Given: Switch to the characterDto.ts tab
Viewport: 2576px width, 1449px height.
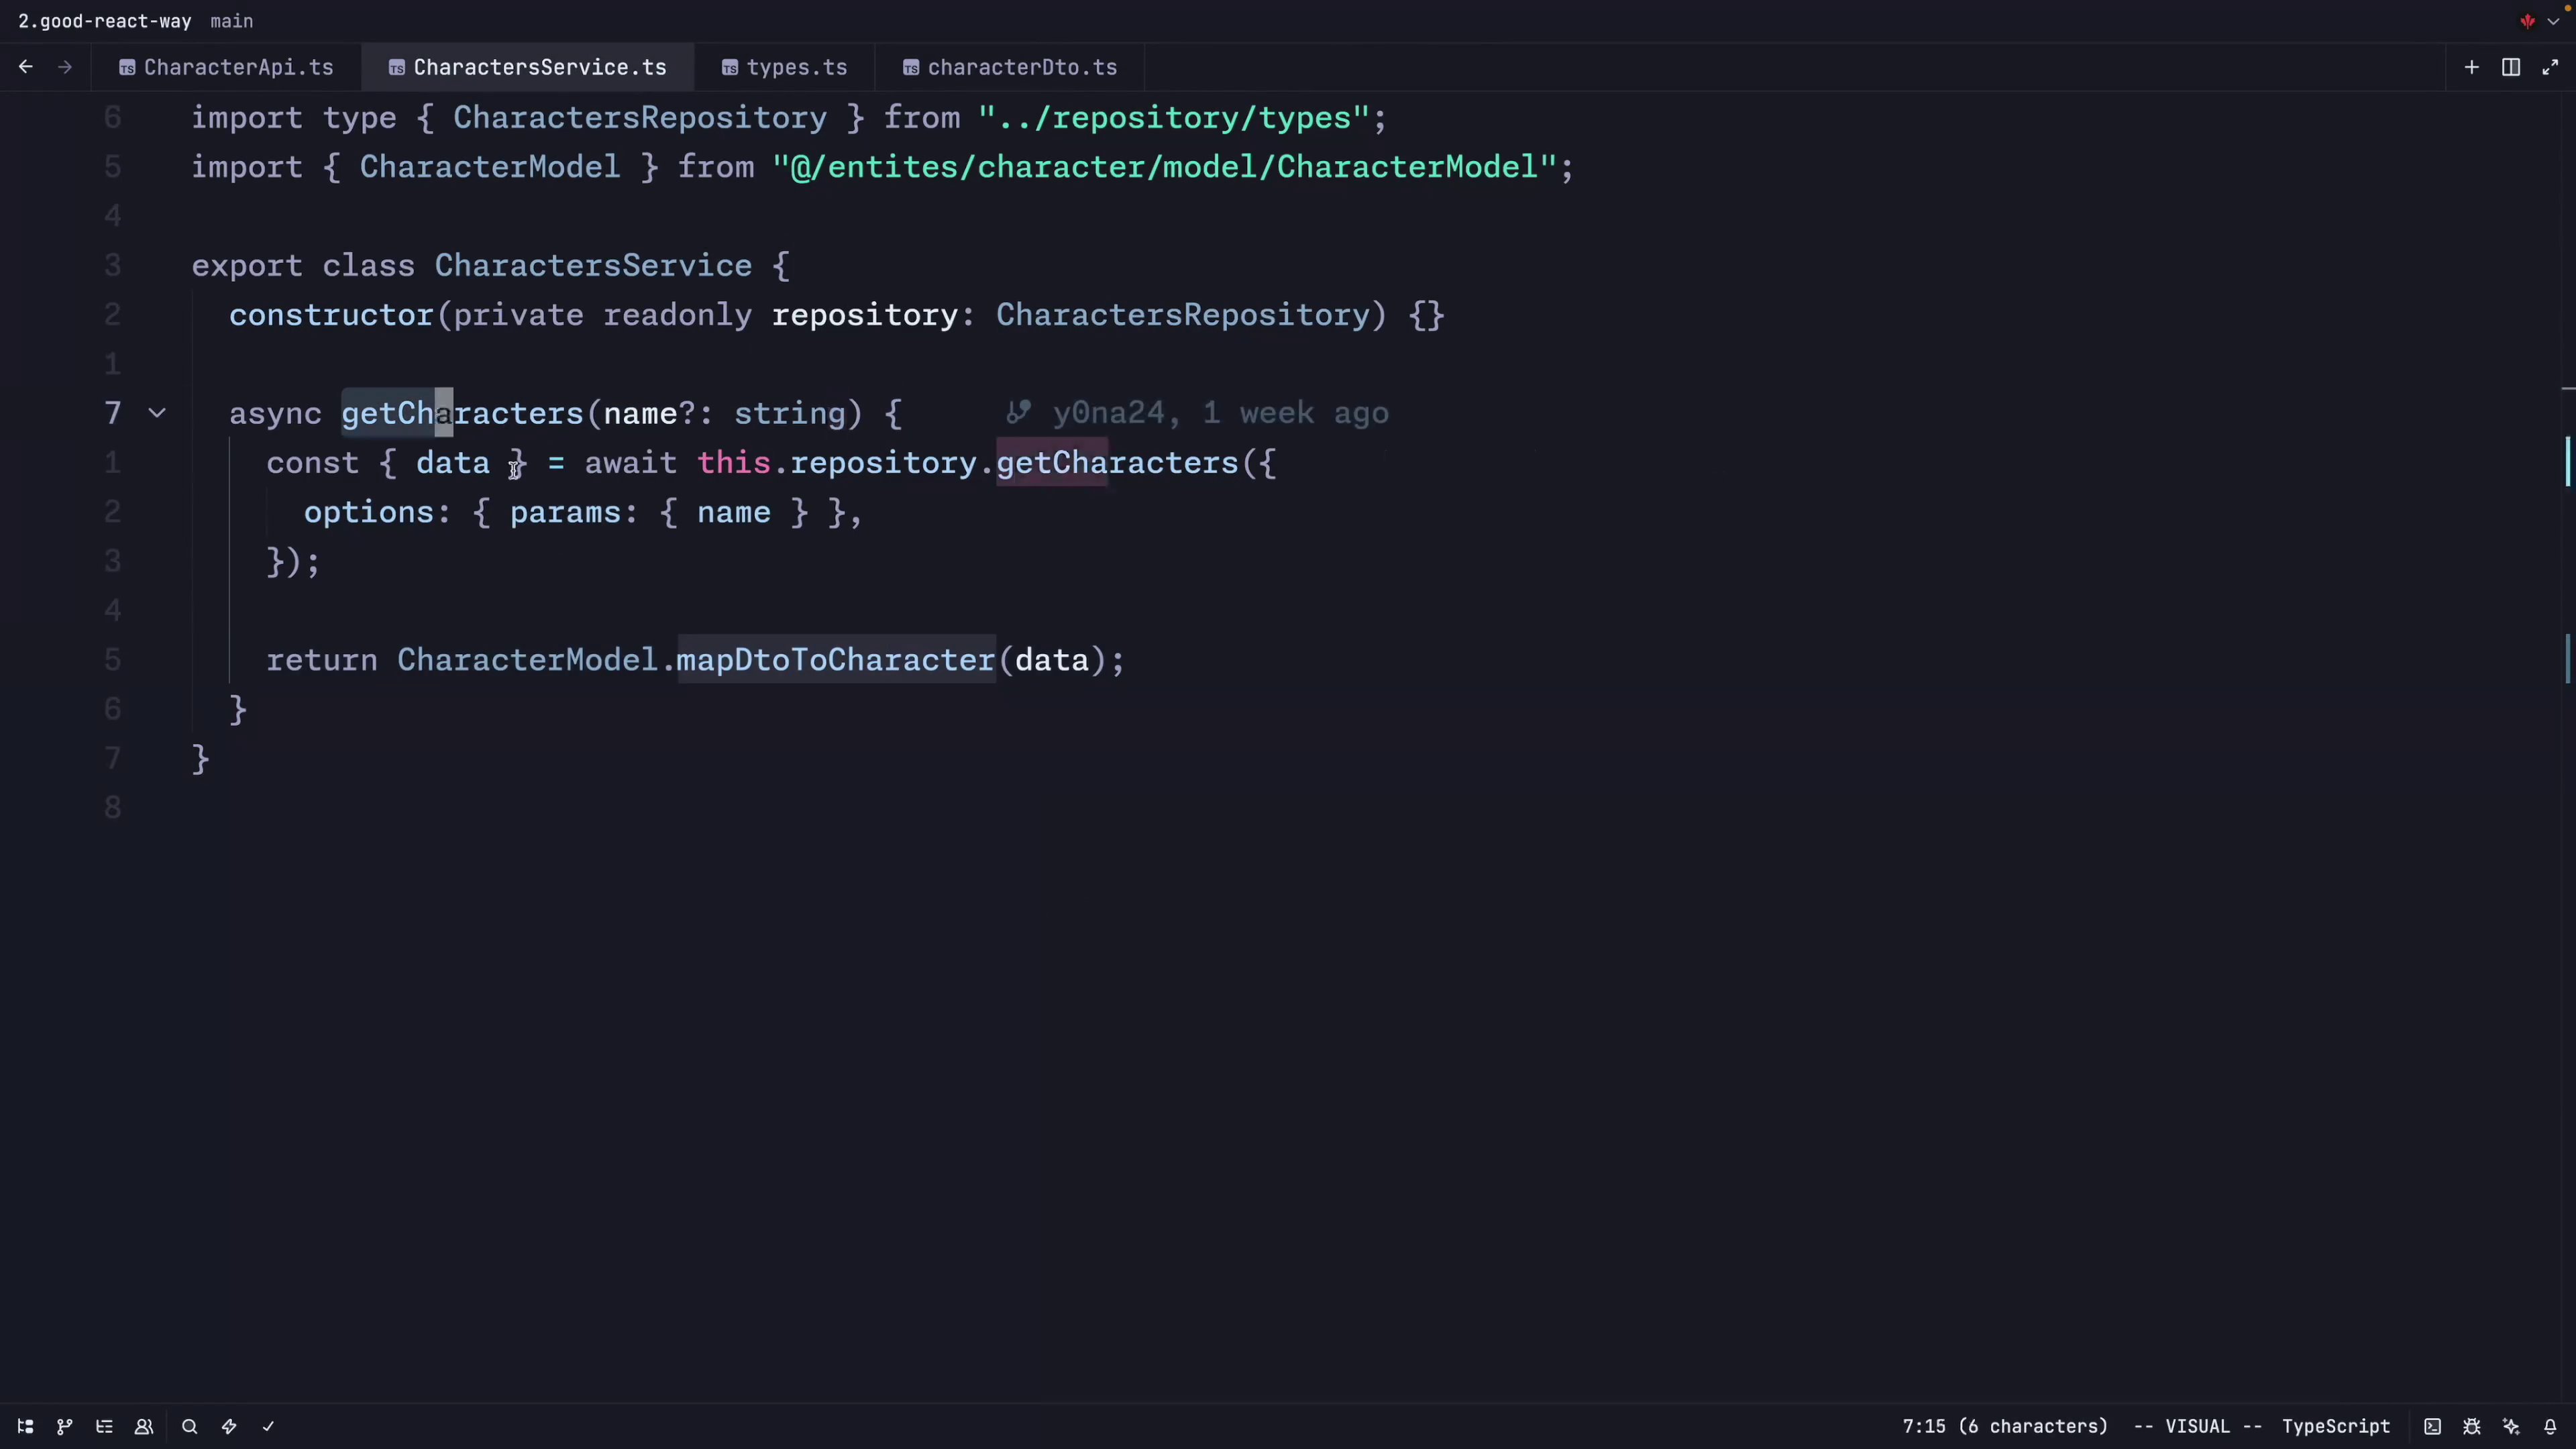Looking at the screenshot, I should (x=1010, y=67).
